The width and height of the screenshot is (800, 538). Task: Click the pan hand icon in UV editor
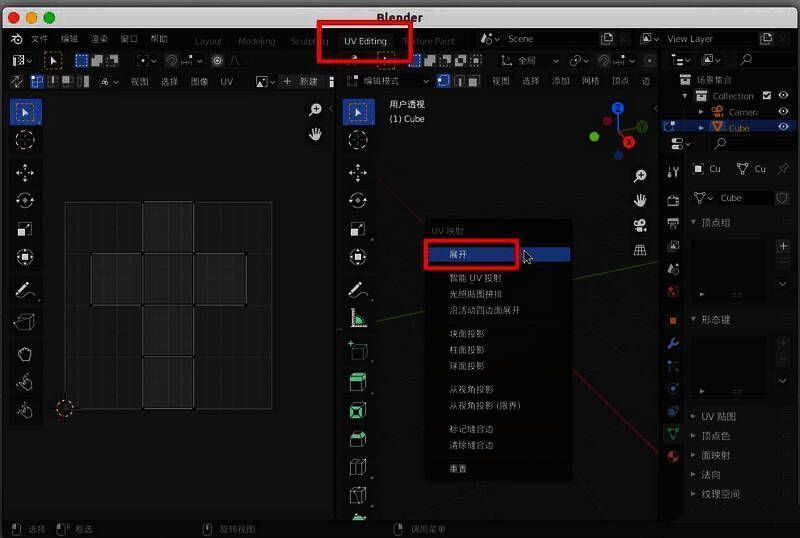tap(315, 134)
